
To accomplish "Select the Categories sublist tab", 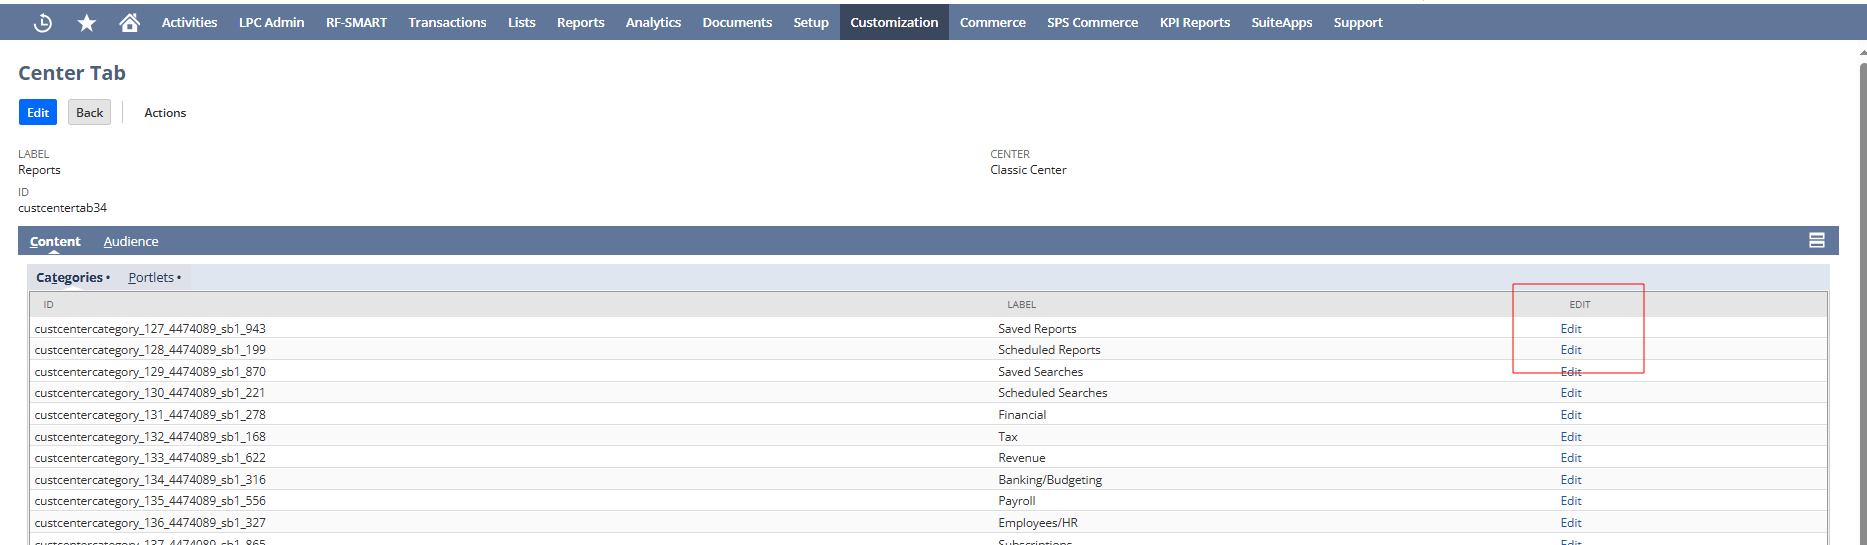I will 70,278.
